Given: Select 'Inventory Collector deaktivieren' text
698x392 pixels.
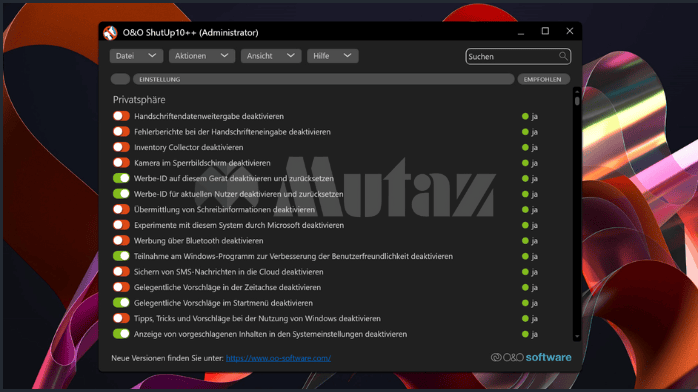Looking at the screenshot, I should coord(188,147).
